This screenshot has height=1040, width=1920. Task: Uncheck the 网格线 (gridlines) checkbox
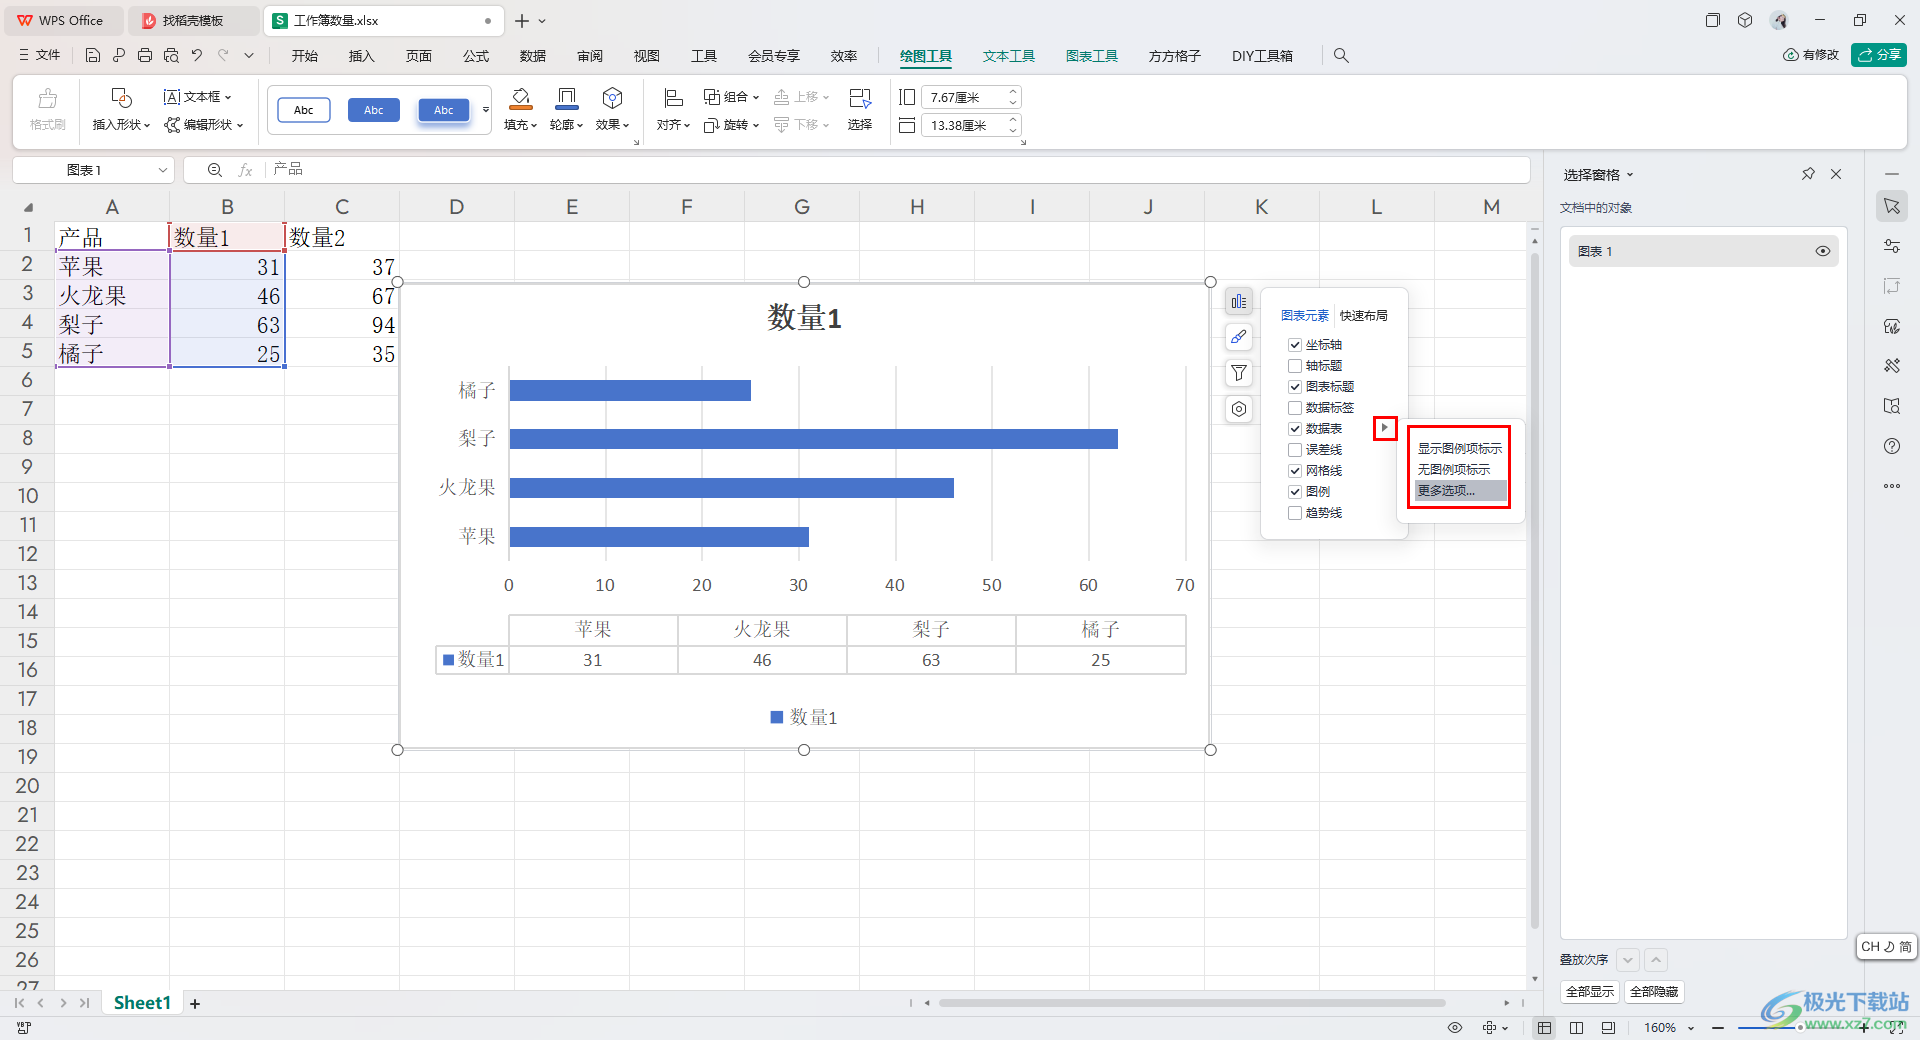1295,471
